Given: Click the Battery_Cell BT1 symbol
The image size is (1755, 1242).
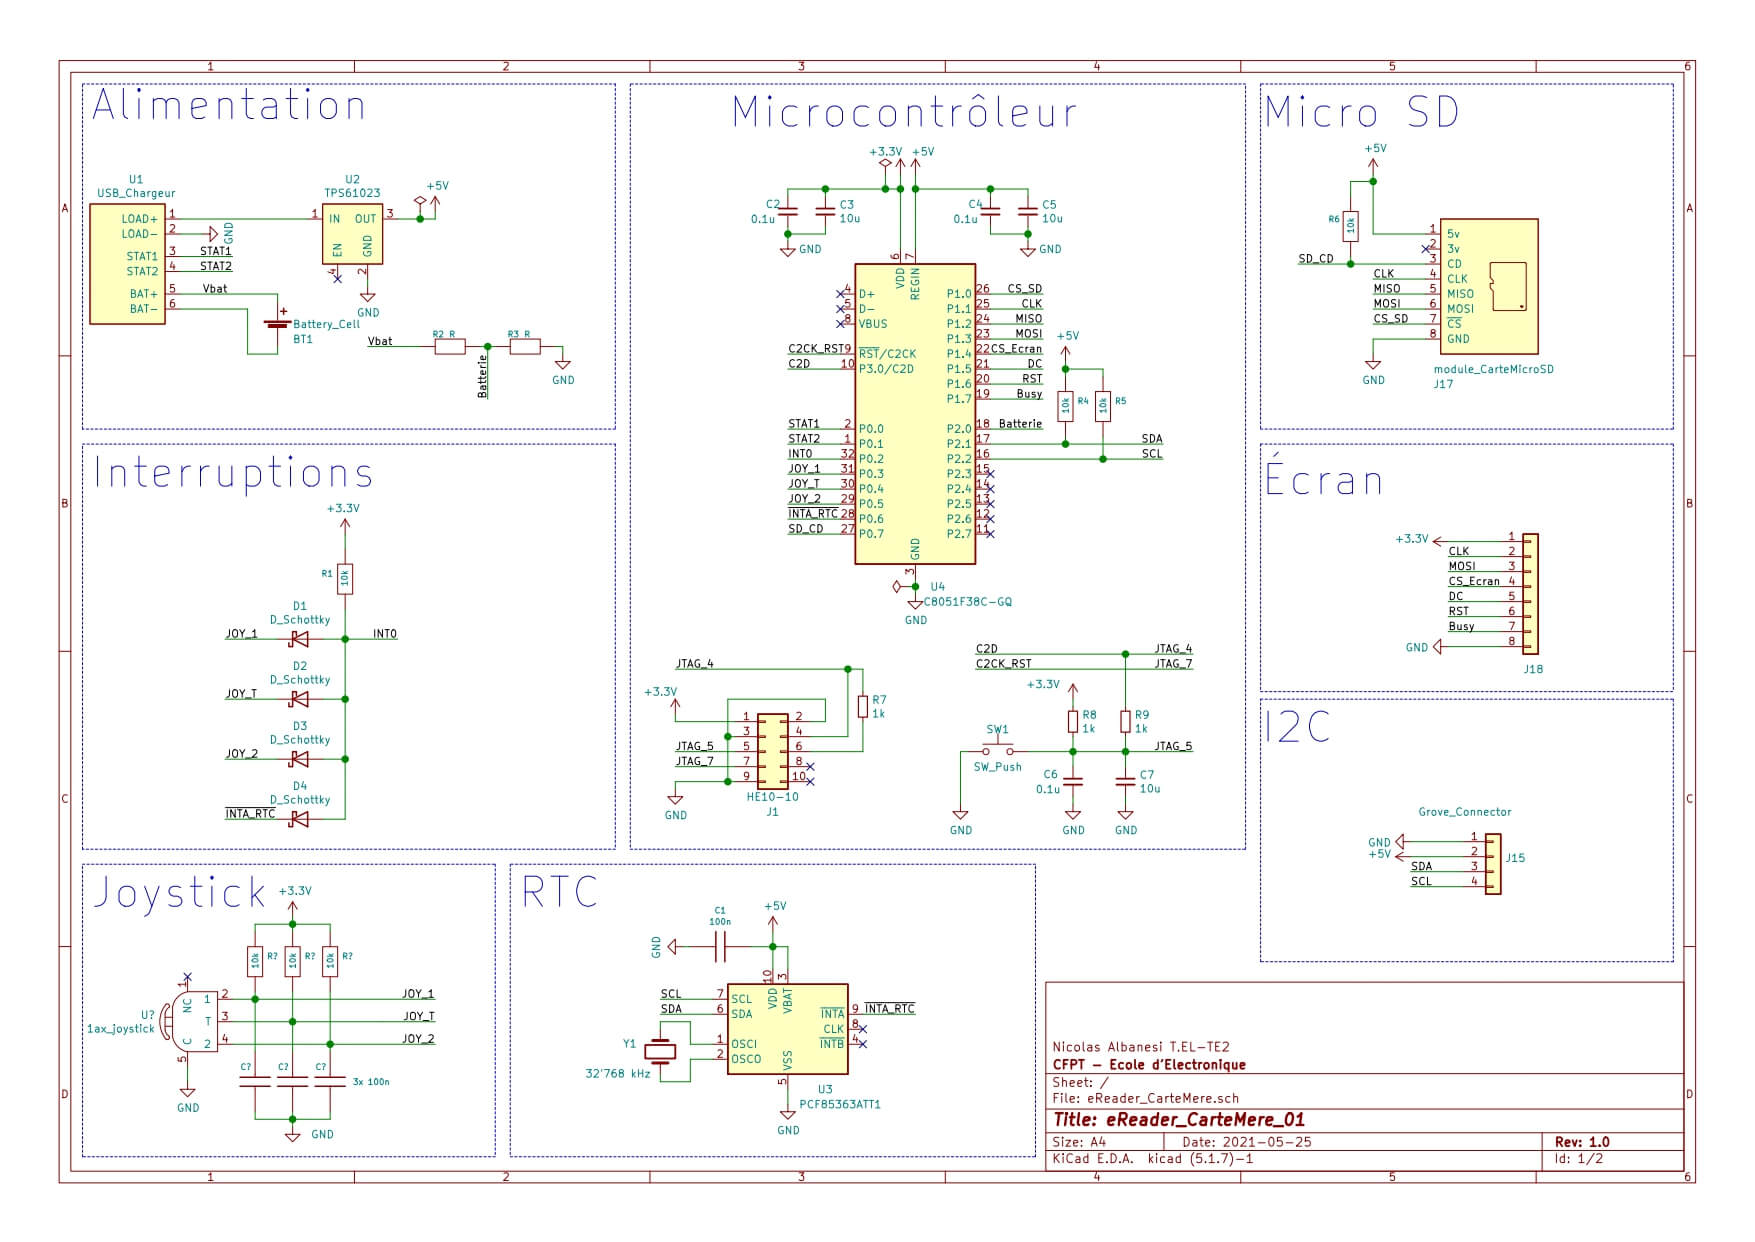Looking at the screenshot, I should (275, 323).
